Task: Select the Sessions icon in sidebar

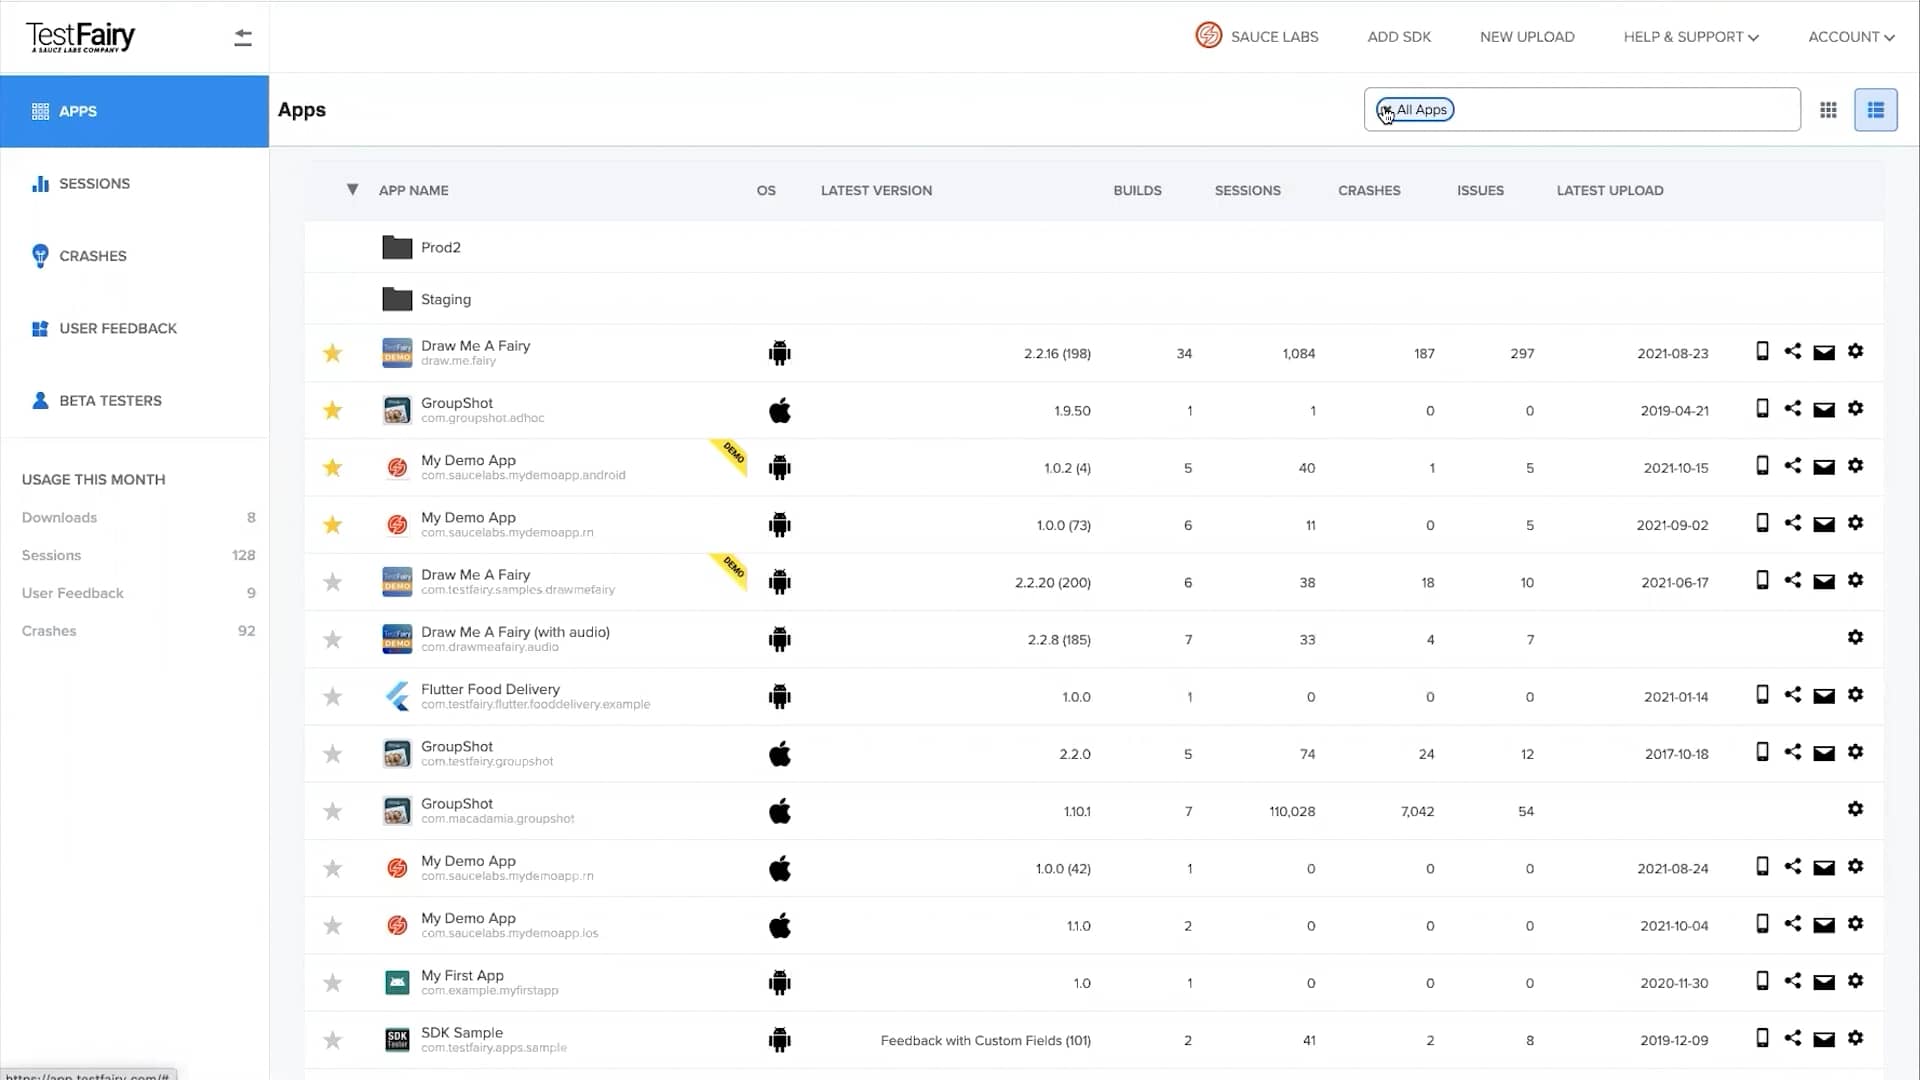Action: point(40,183)
